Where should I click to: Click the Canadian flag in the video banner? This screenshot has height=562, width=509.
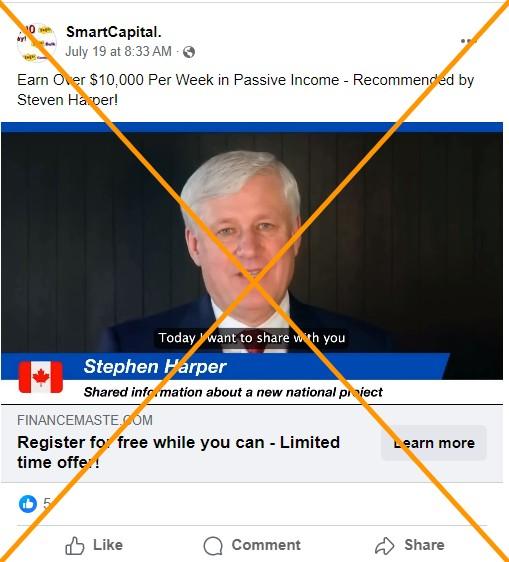click(41, 377)
